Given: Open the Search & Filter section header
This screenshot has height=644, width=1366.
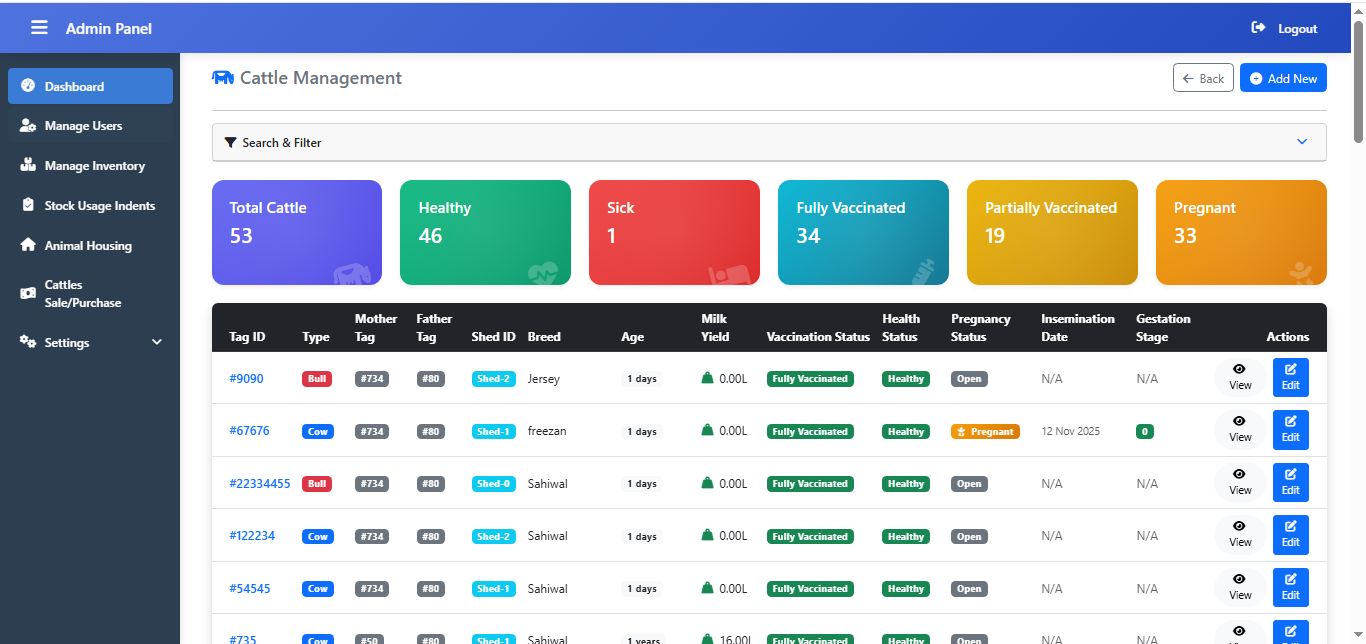Looking at the screenshot, I should 281,143.
